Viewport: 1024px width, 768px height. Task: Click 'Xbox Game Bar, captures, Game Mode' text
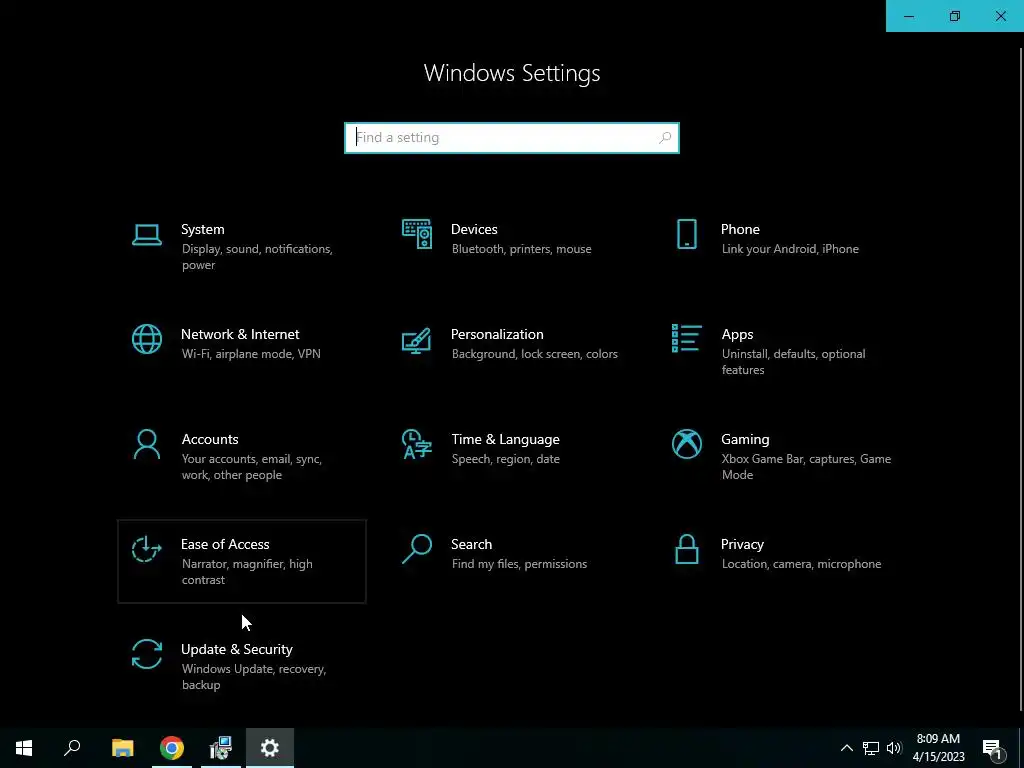(x=807, y=467)
